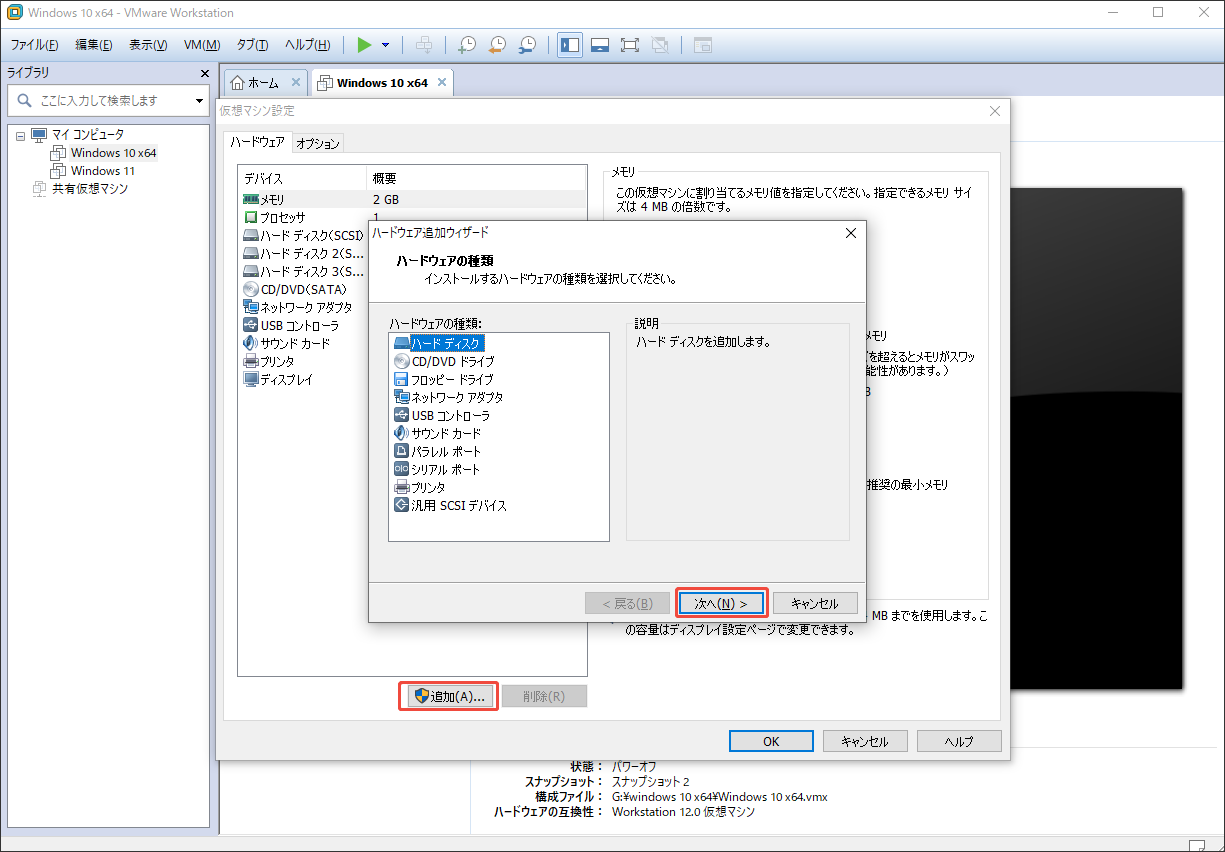Choose ネットワーク アダプタ in the wizard list
The image size is (1225, 852).
pos(449,397)
